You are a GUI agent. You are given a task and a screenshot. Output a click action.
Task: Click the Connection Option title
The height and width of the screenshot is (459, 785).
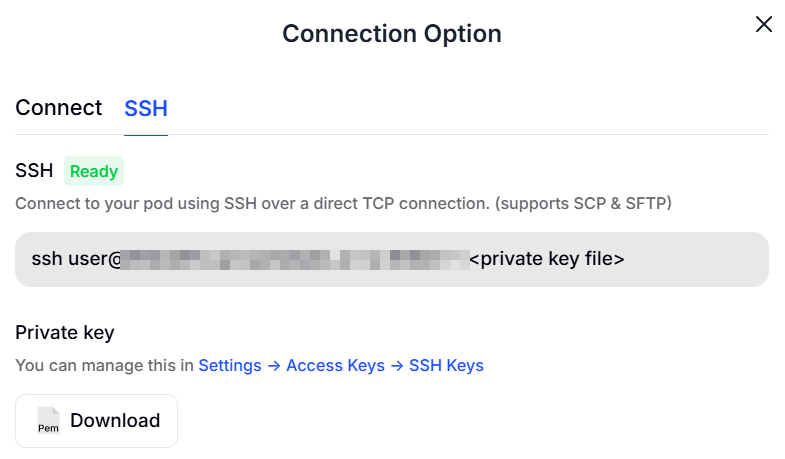pyautogui.click(x=391, y=33)
